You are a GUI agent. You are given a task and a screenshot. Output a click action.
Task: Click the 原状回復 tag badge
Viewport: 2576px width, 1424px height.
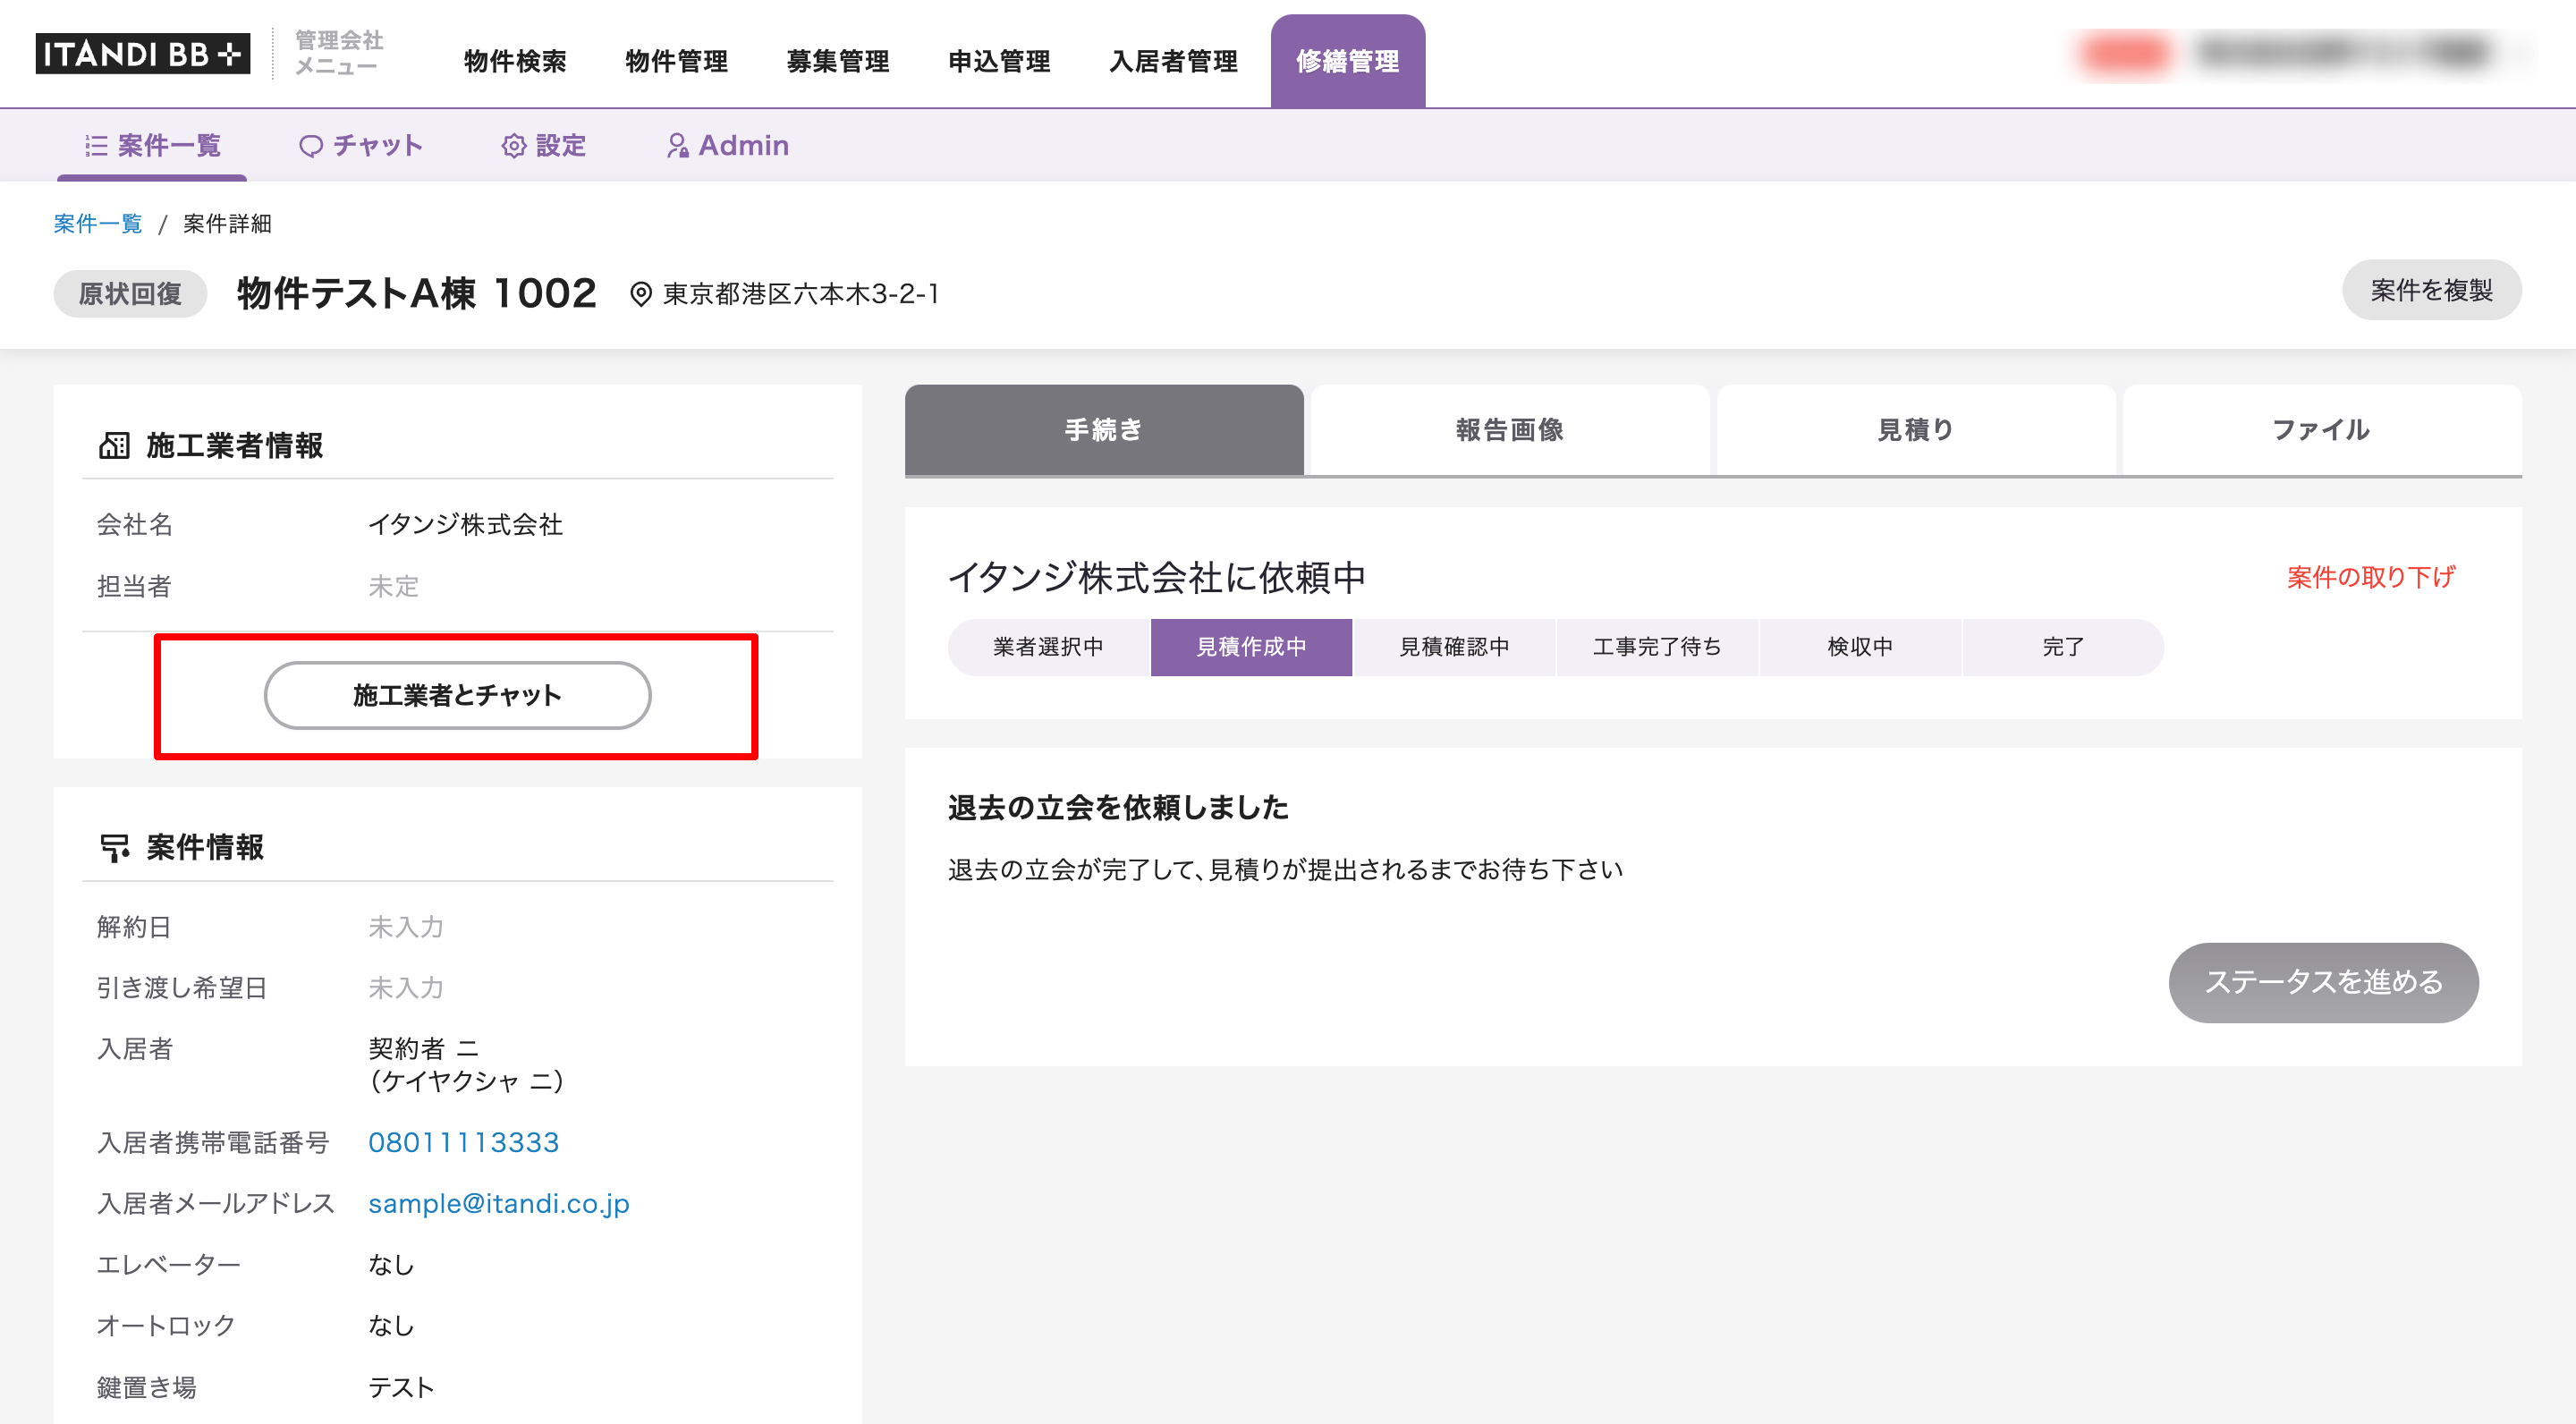(130, 294)
